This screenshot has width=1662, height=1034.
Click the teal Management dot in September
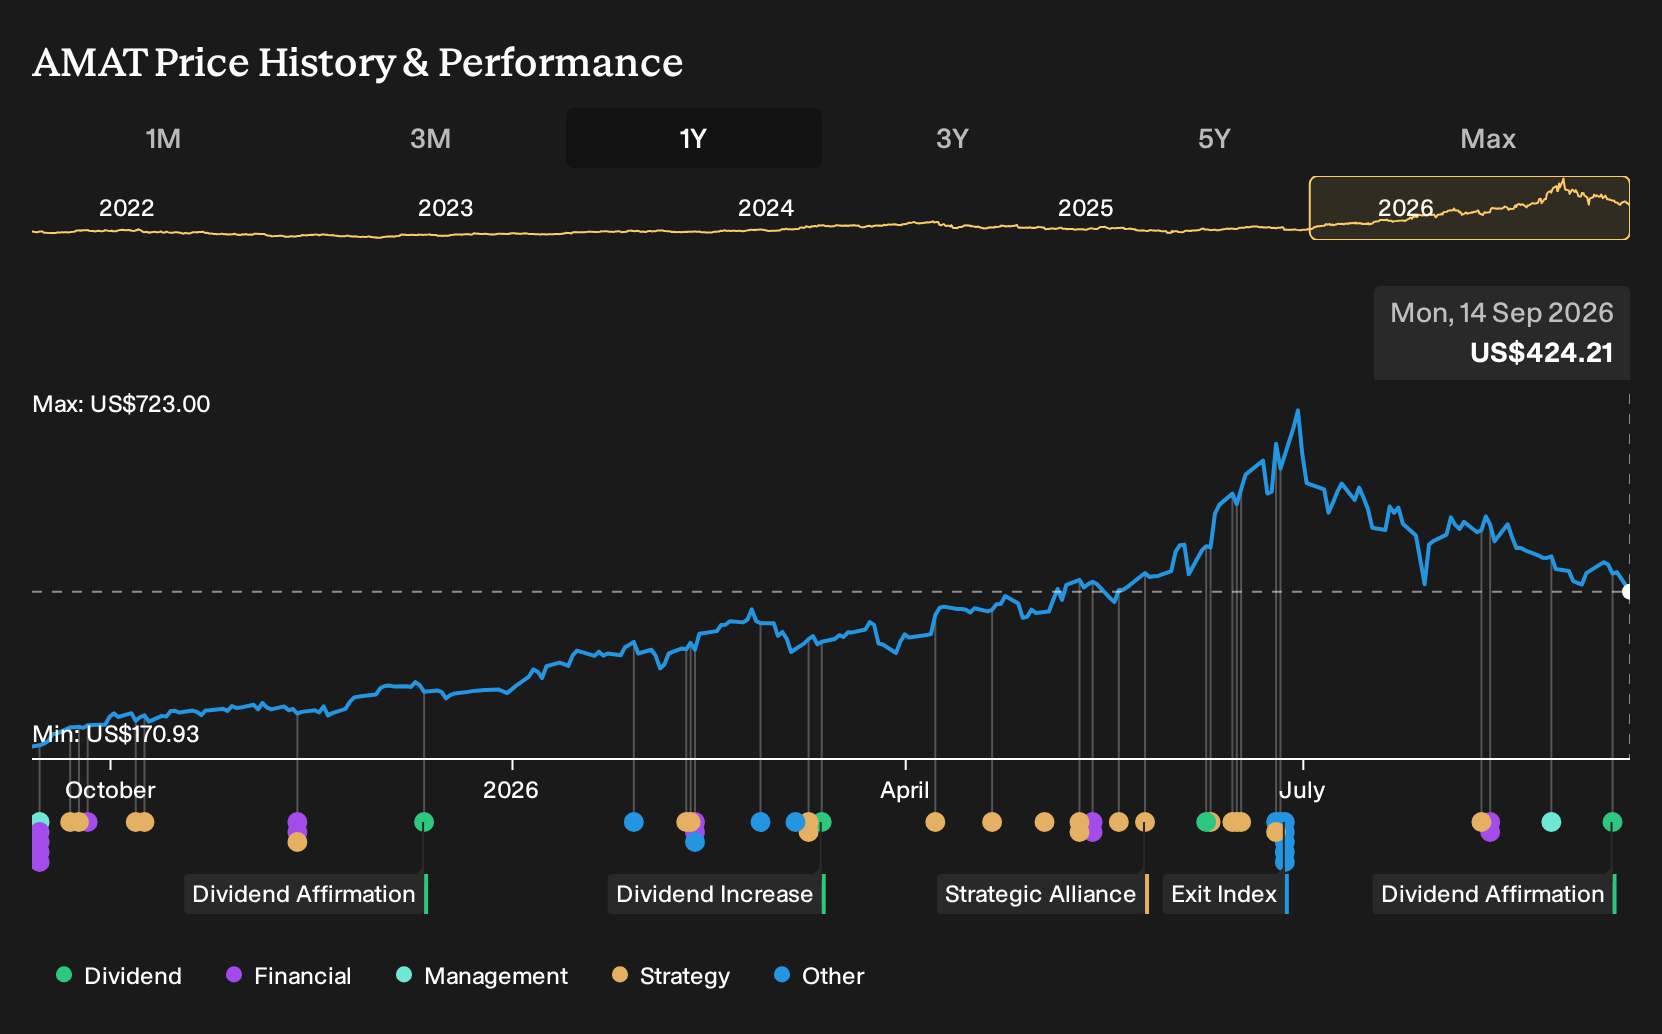[1551, 822]
